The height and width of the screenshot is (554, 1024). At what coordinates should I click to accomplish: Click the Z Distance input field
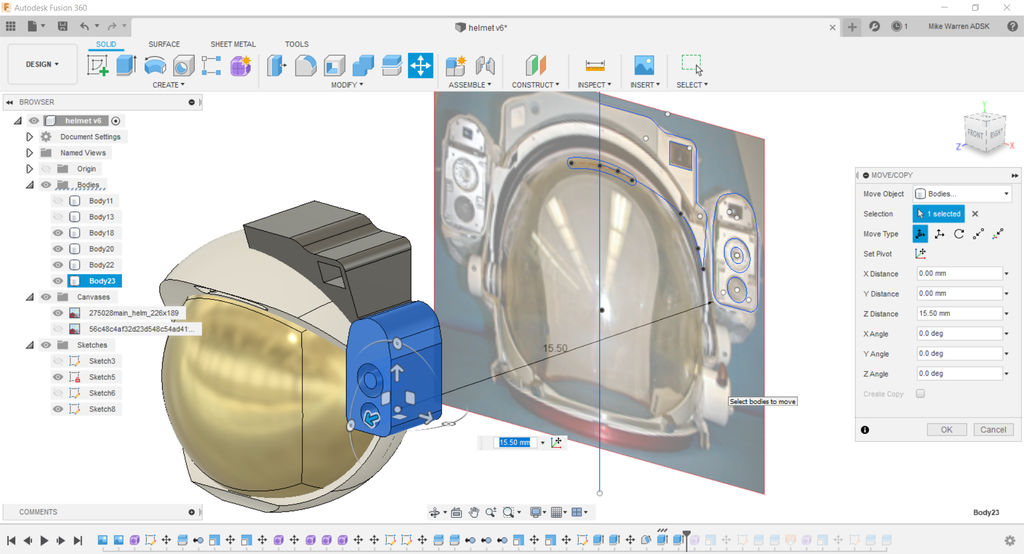[x=959, y=314]
